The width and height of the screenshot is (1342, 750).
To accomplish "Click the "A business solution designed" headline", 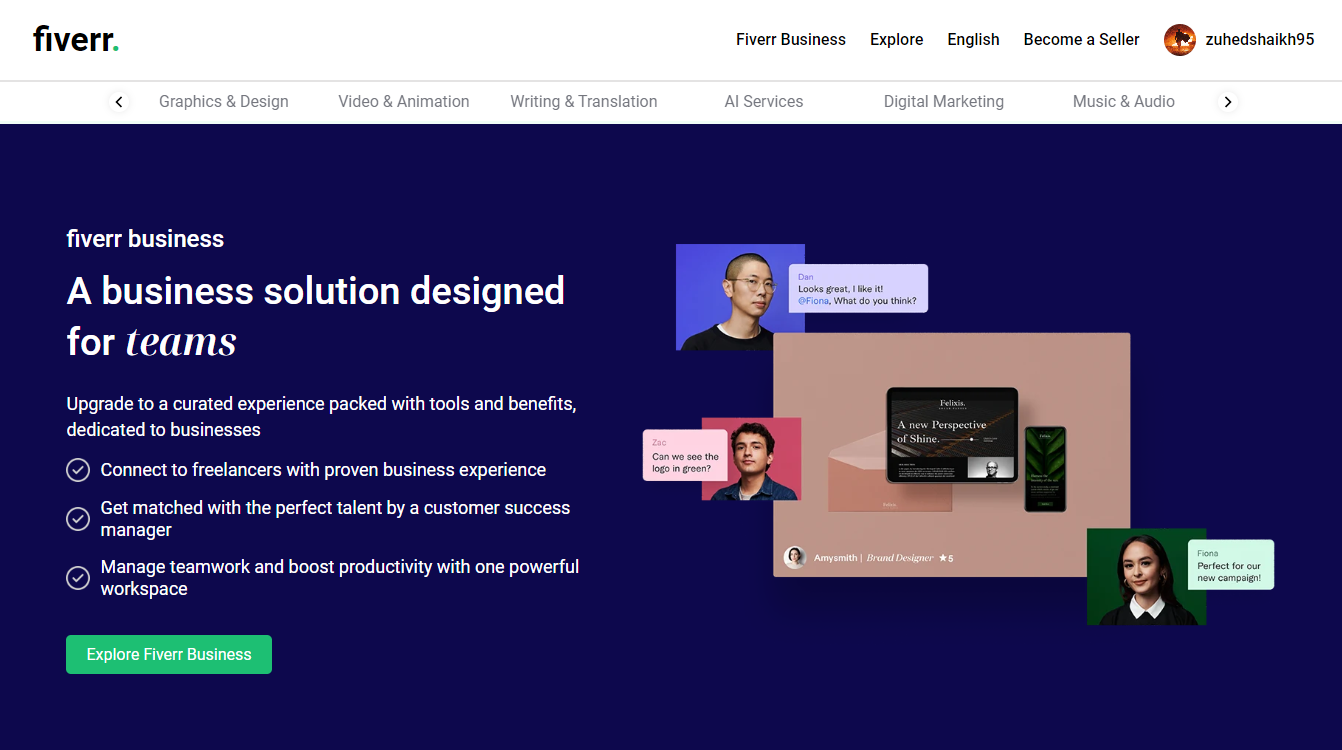I will 316,316.
